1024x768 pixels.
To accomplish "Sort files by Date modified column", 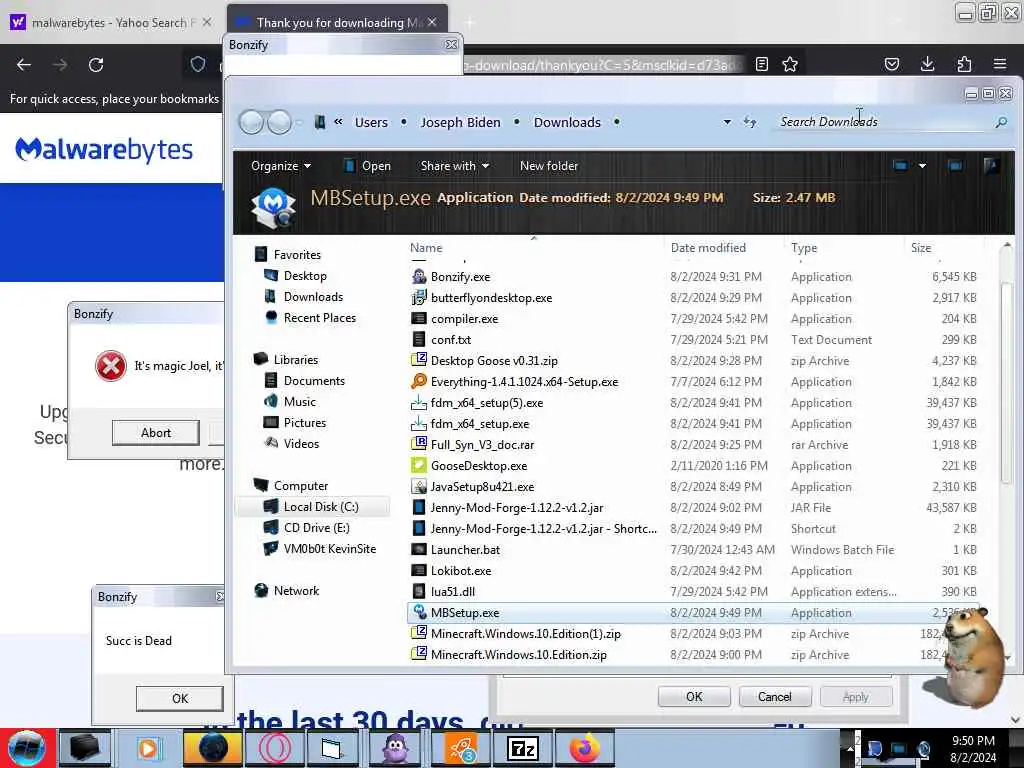I will click(724, 248).
